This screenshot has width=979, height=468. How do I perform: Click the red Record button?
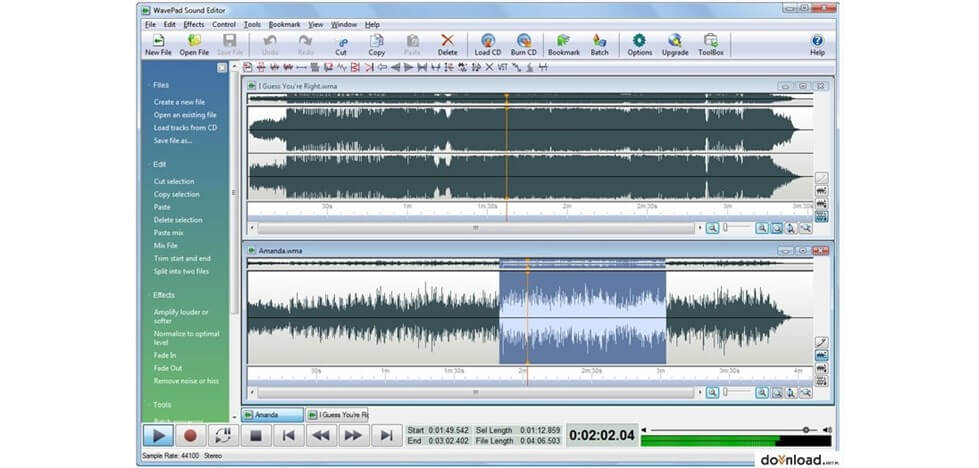(190, 435)
